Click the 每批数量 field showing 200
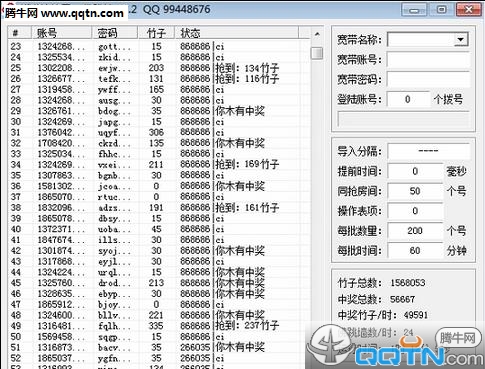 (x=415, y=231)
